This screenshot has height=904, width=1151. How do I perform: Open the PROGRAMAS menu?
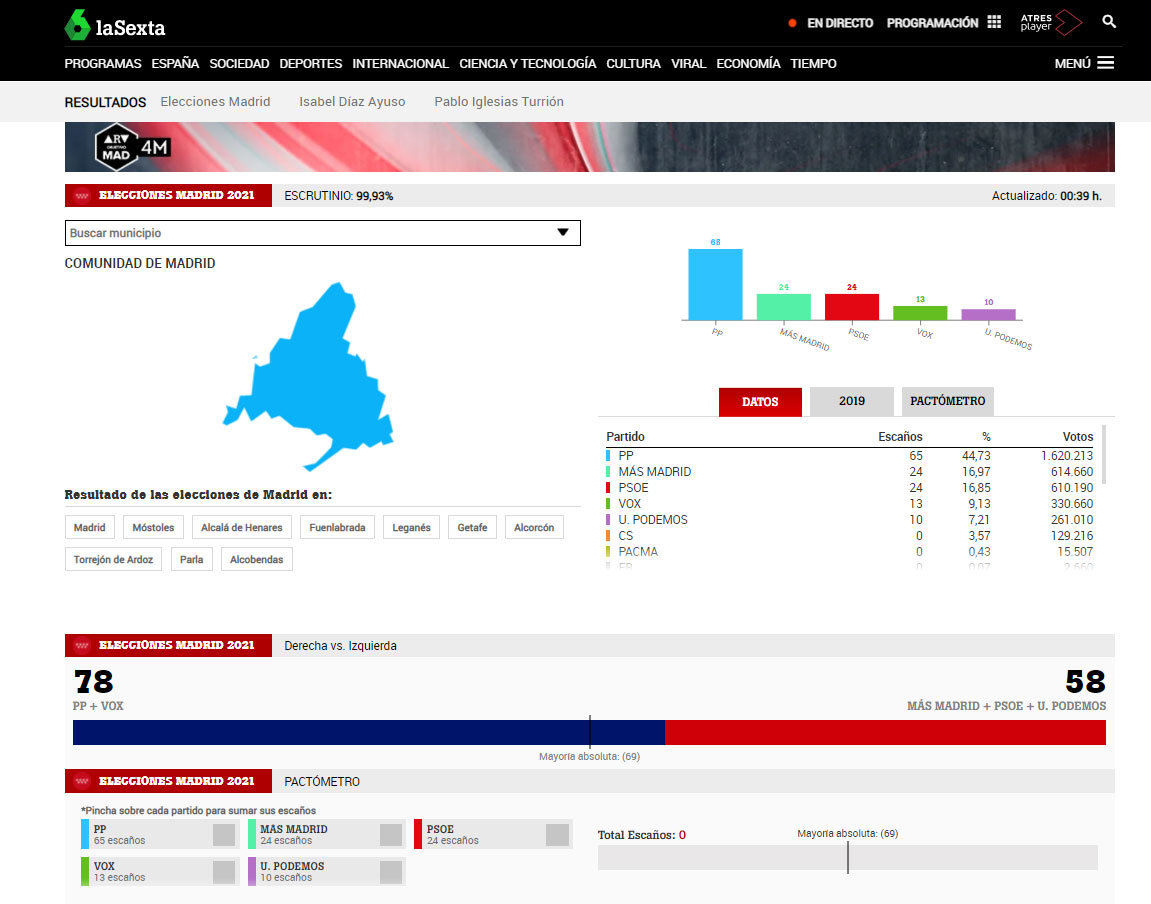click(103, 64)
